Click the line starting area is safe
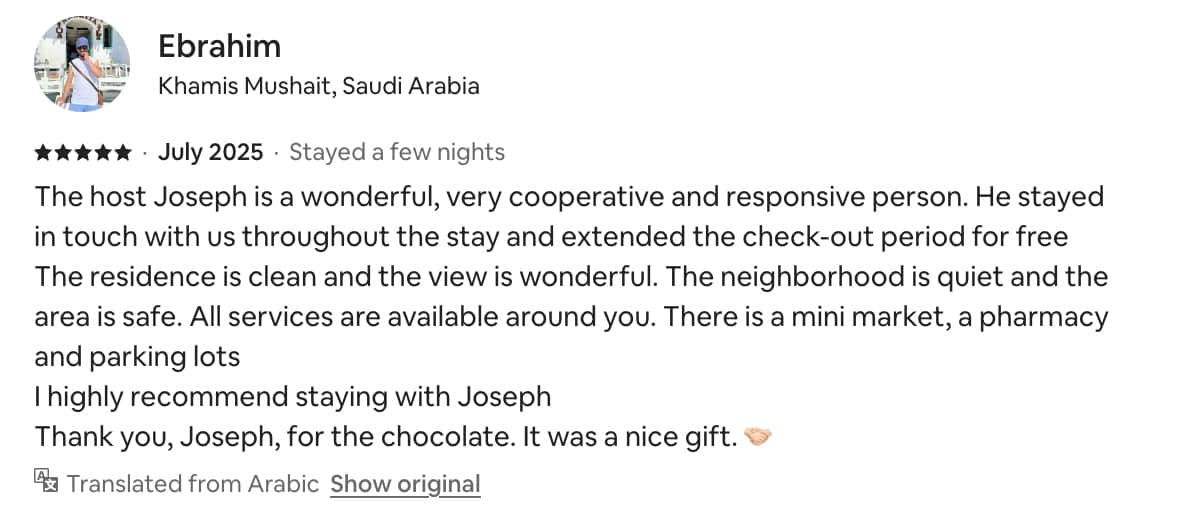This screenshot has width=1180, height=524. tap(570, 317)
